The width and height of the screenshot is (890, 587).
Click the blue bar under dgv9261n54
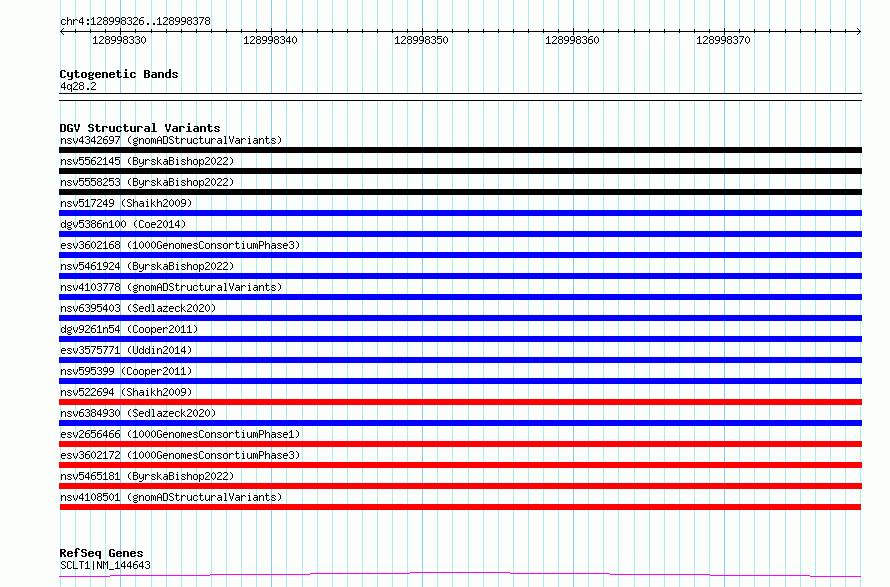[460, 339]
